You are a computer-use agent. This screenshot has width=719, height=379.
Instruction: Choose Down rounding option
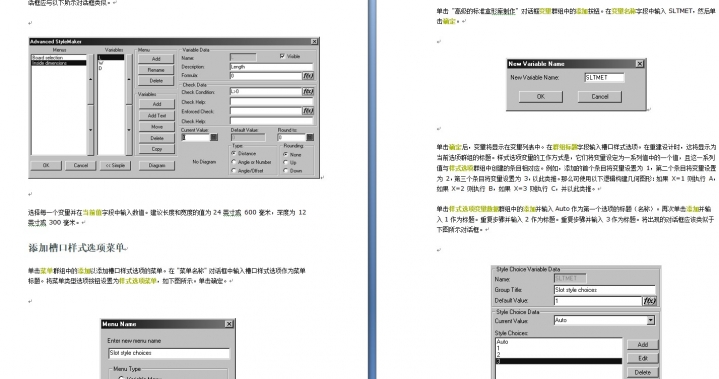point(286,170)
